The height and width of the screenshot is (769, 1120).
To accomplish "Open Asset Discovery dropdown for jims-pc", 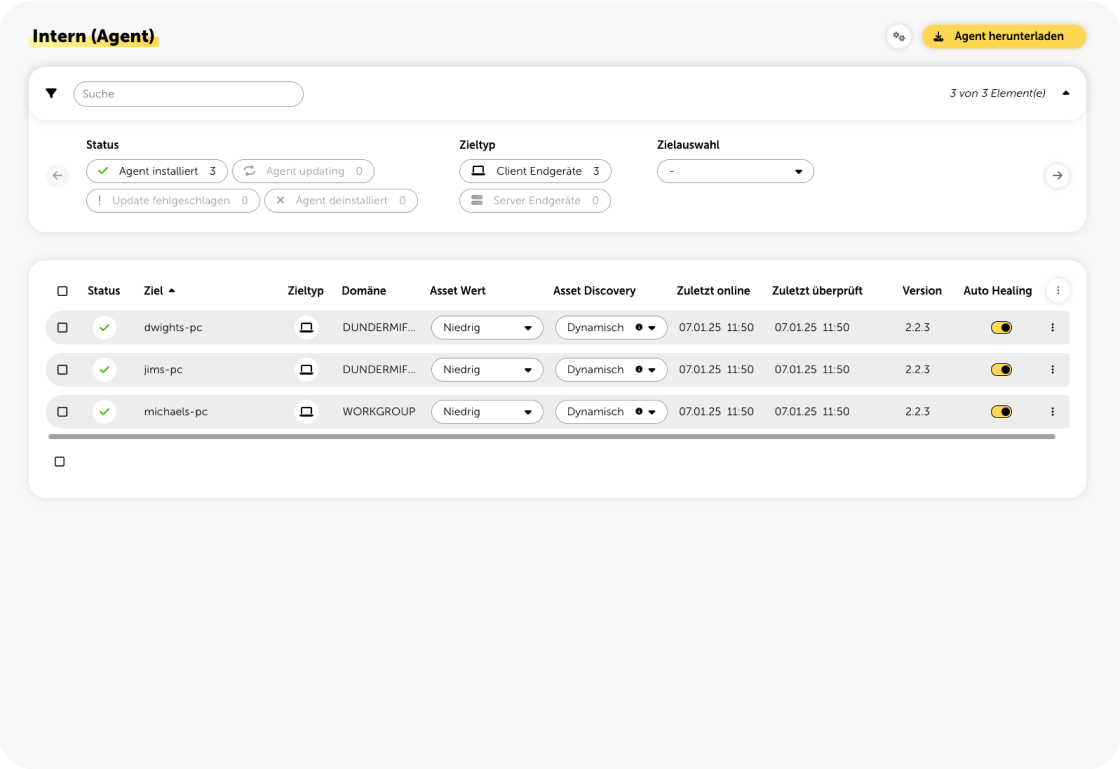I will 611,370.
